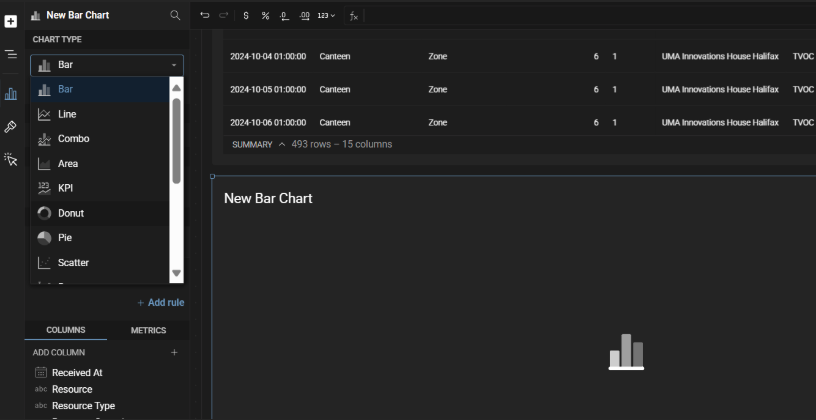Select KPI chart type

click(100, 188)
